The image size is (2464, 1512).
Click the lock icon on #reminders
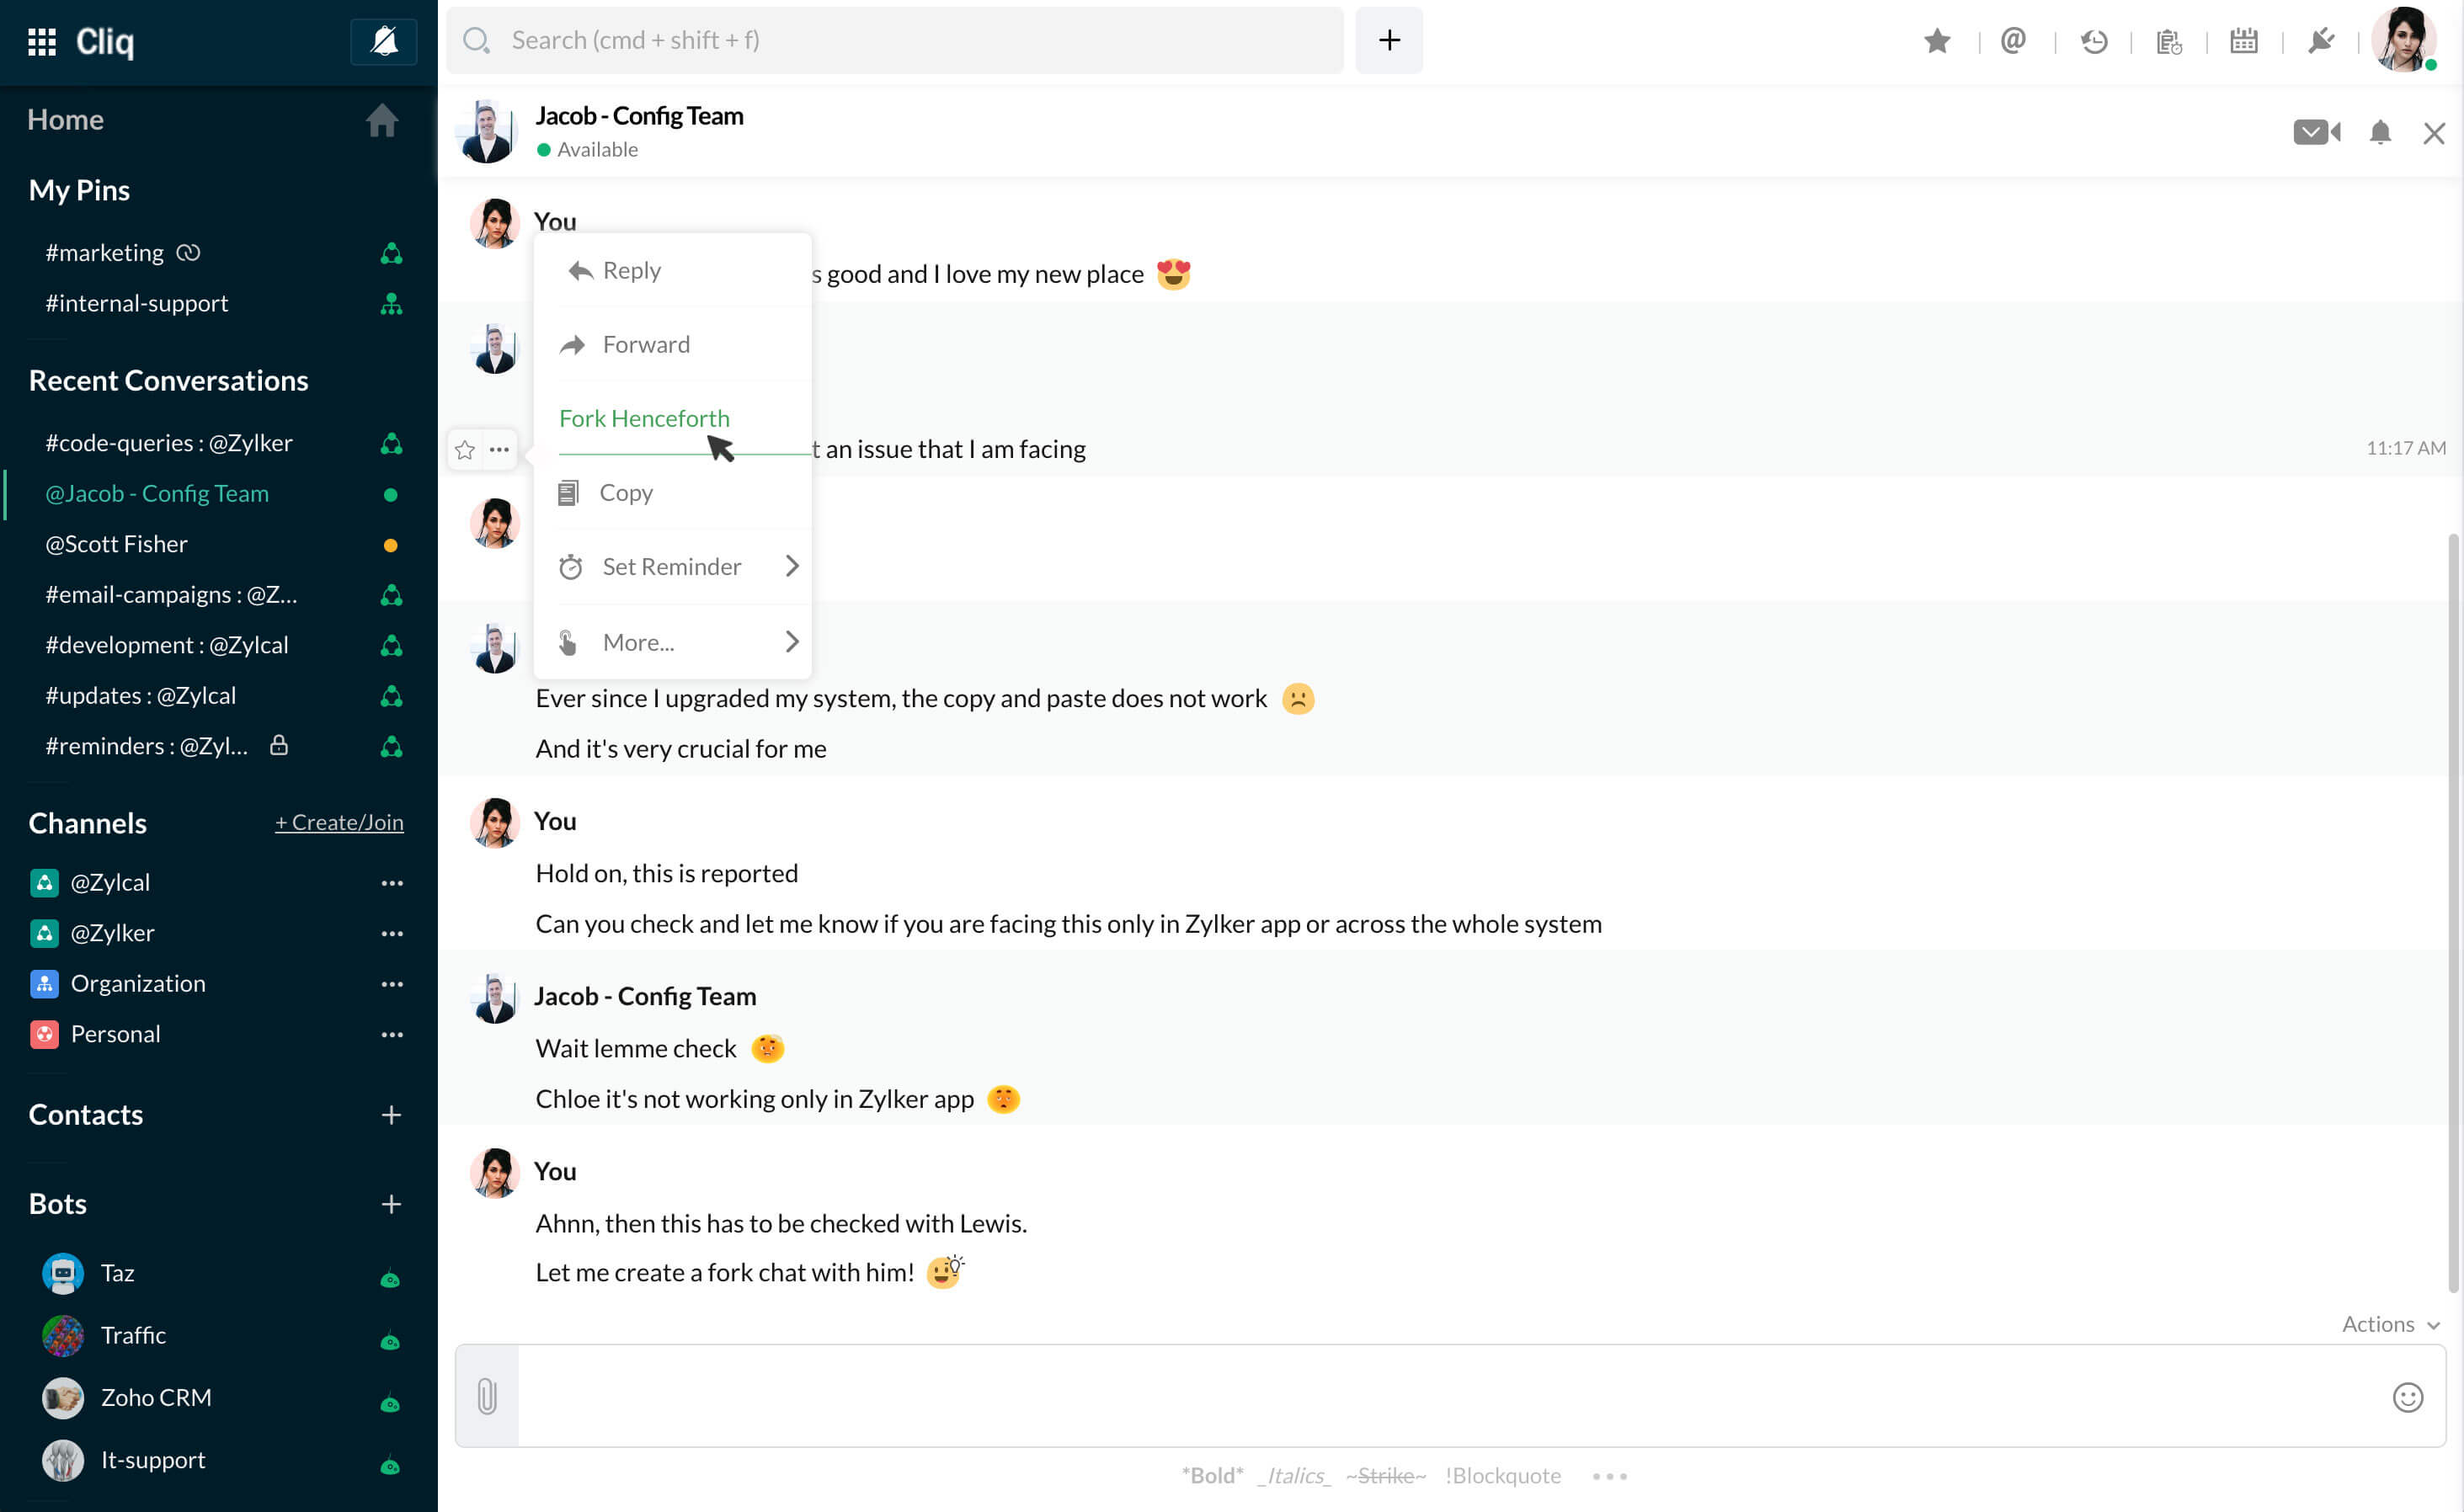[x=279, y=745]
